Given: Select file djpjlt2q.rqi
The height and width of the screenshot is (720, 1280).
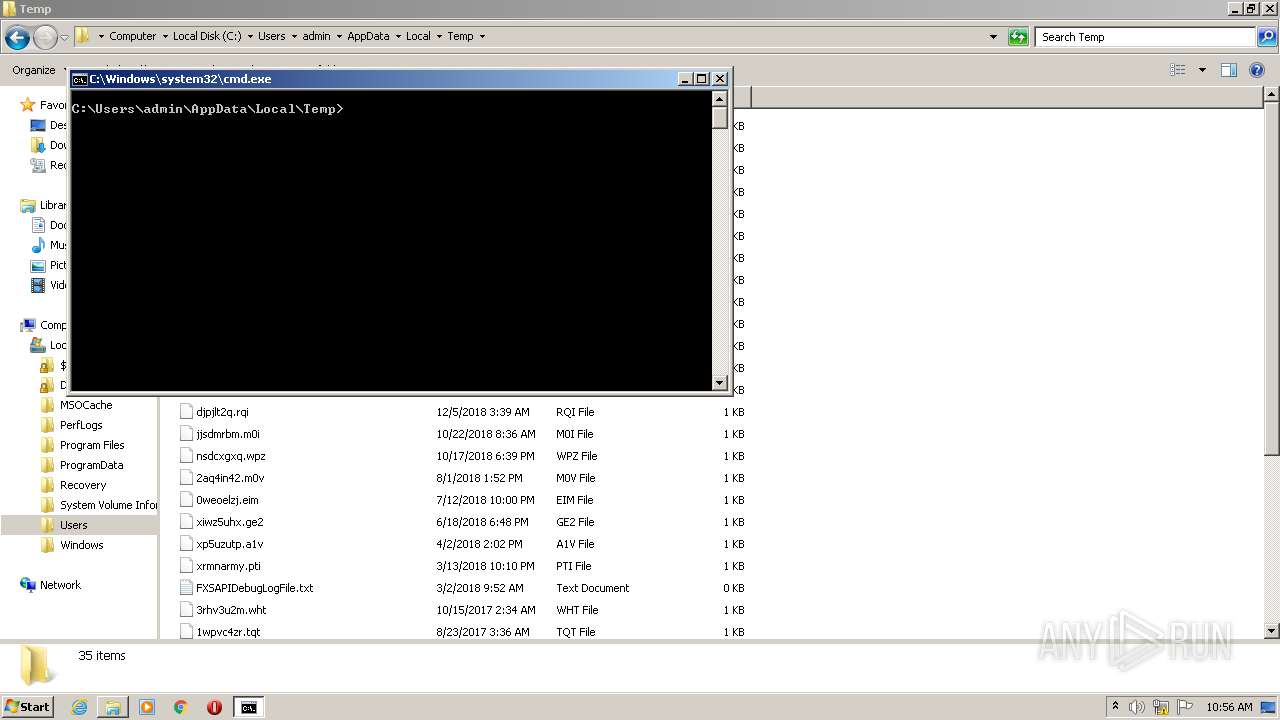Looking at the screenshot, I should pyautogui.click(x=222, y=412).
